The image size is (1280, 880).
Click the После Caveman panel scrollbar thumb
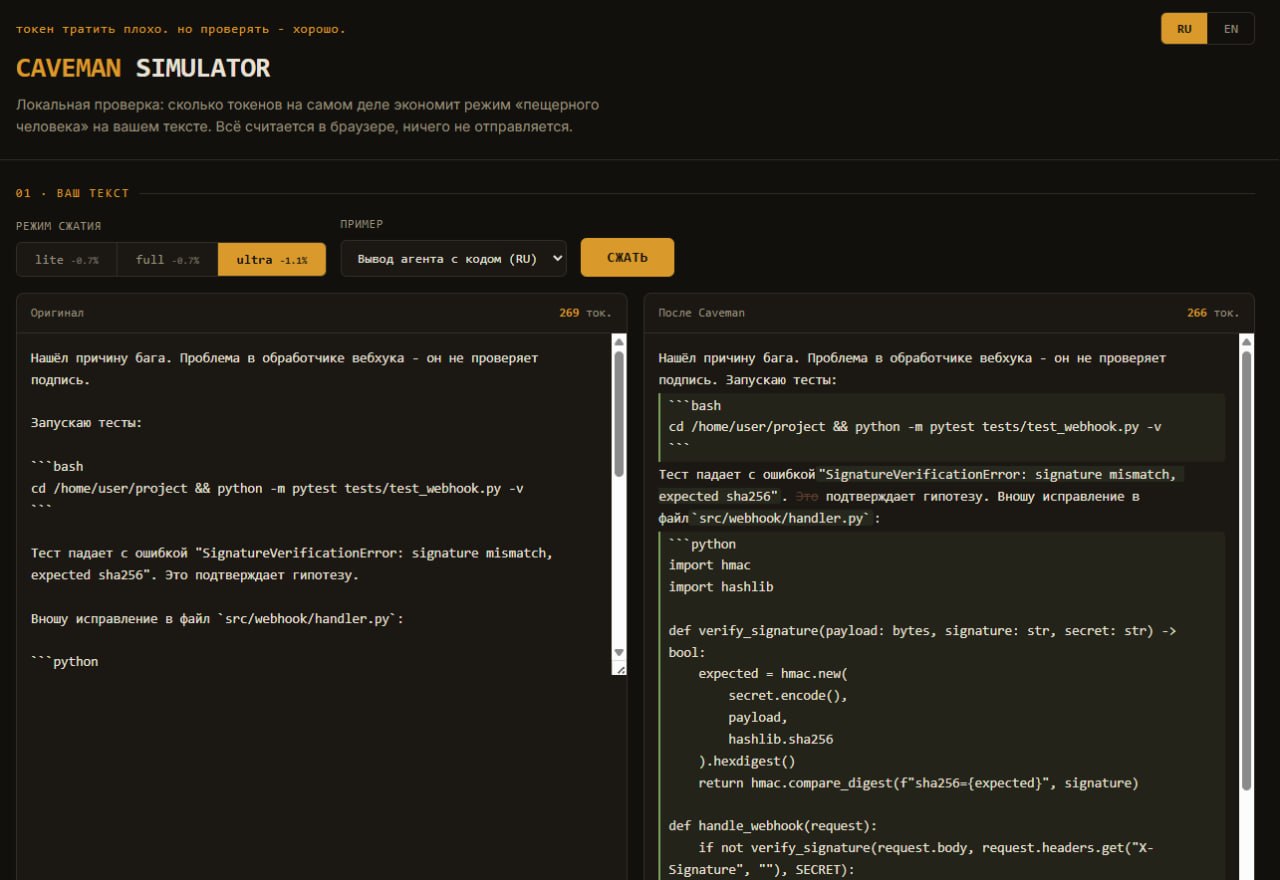click(x=1246, y=570)
